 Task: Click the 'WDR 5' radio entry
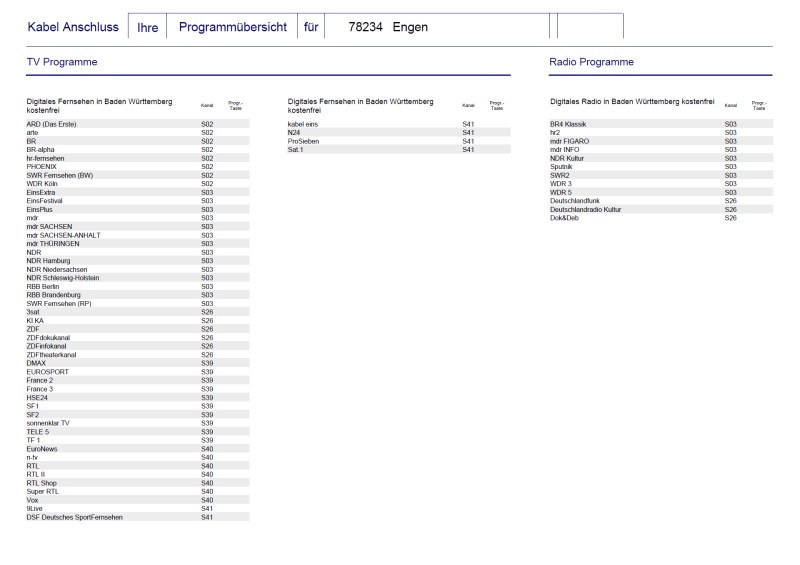click(x=661, y=192)
